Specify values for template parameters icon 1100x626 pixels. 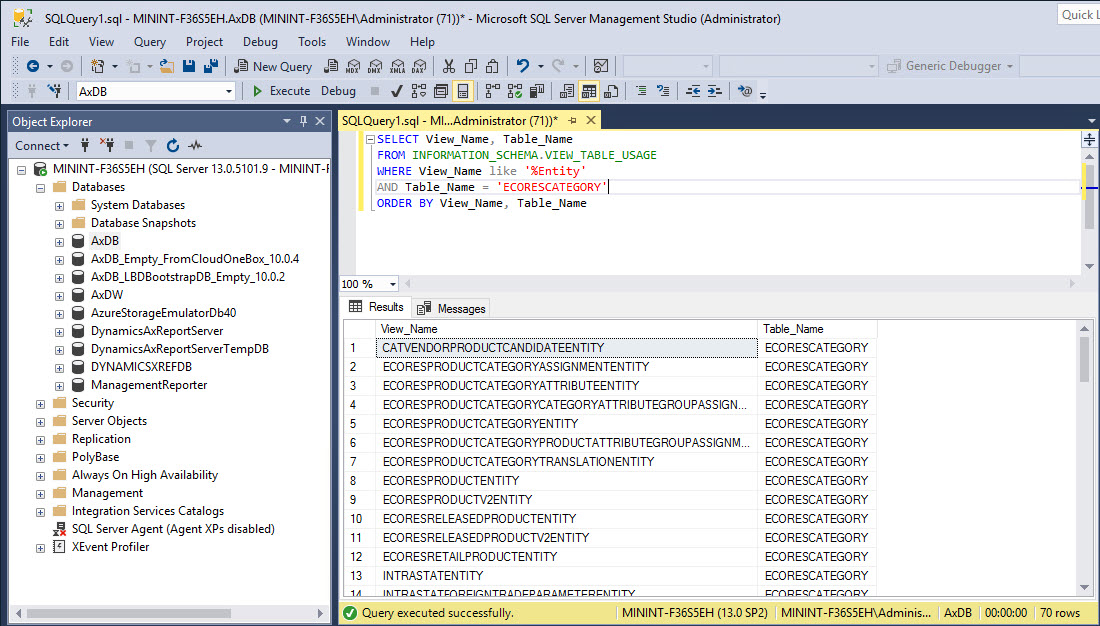(x=745, y=91)
